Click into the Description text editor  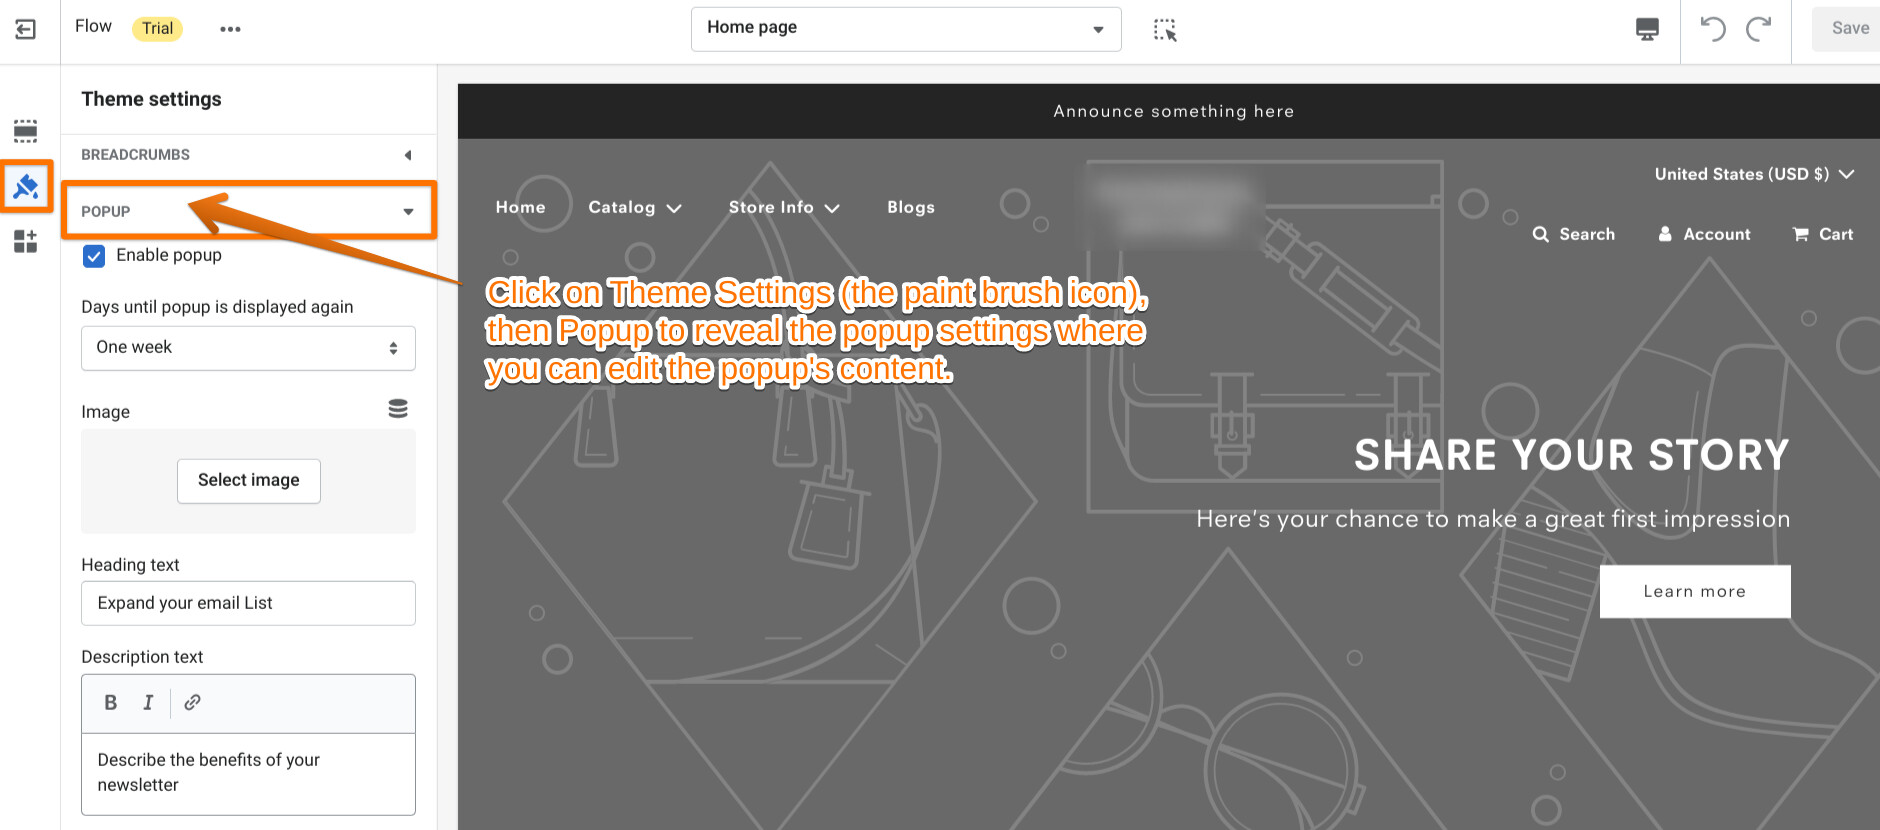click(x=248, y=774)
